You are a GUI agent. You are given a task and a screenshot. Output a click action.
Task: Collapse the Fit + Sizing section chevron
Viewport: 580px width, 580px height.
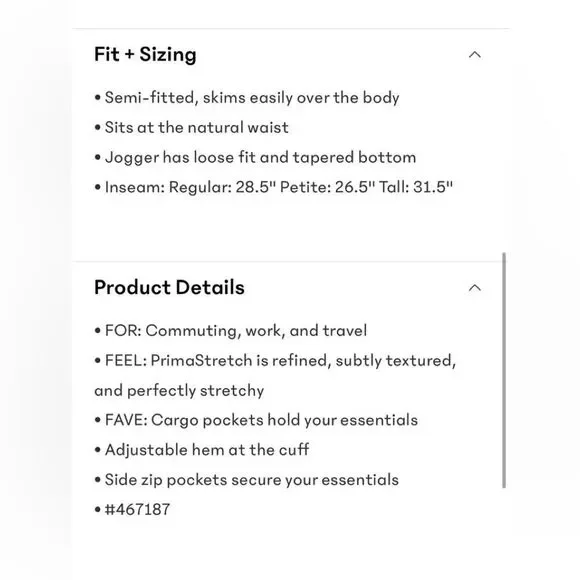[x=475, y=55]
